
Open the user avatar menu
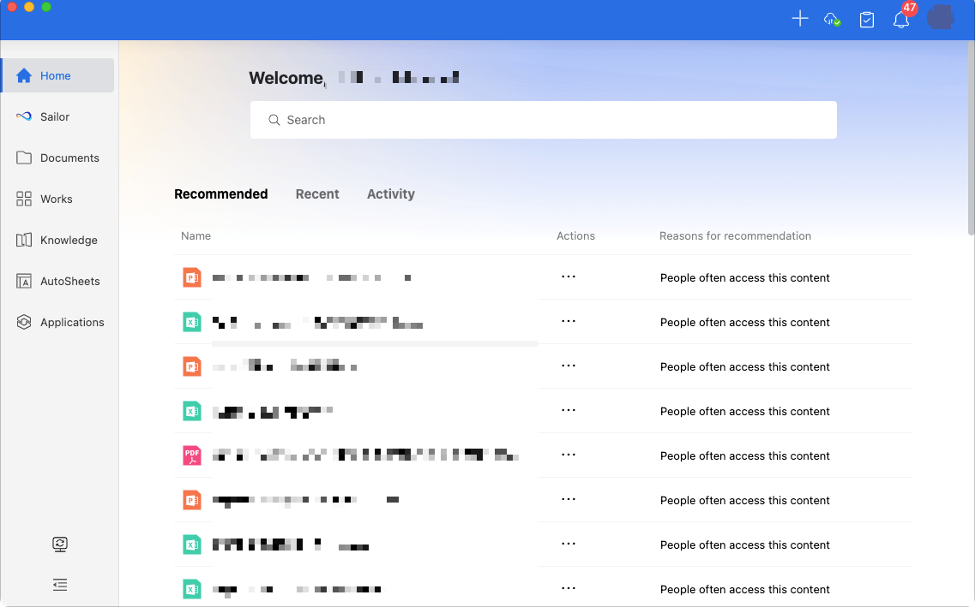pyautogui.click(x=940, y=18)
